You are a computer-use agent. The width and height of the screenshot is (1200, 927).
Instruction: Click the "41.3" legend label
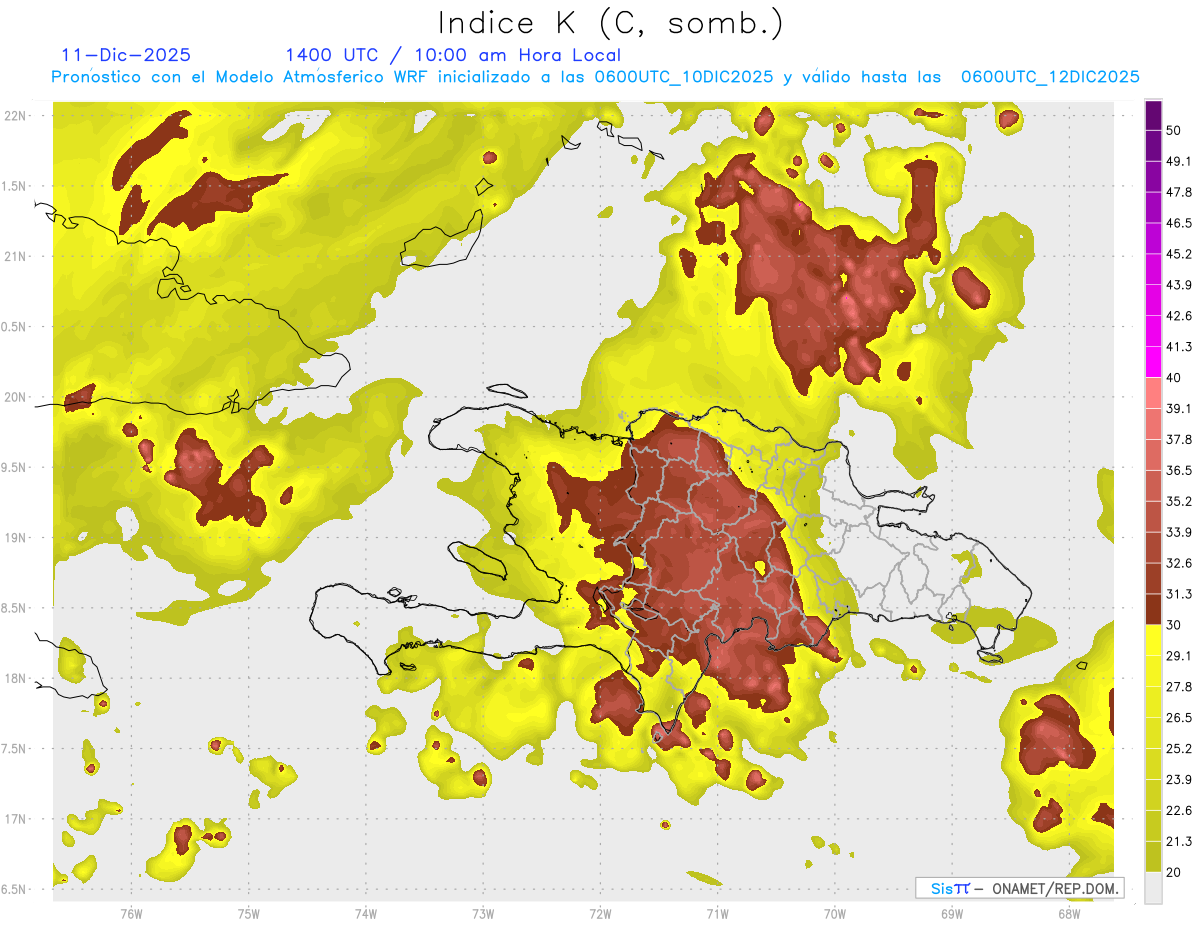1178,347
